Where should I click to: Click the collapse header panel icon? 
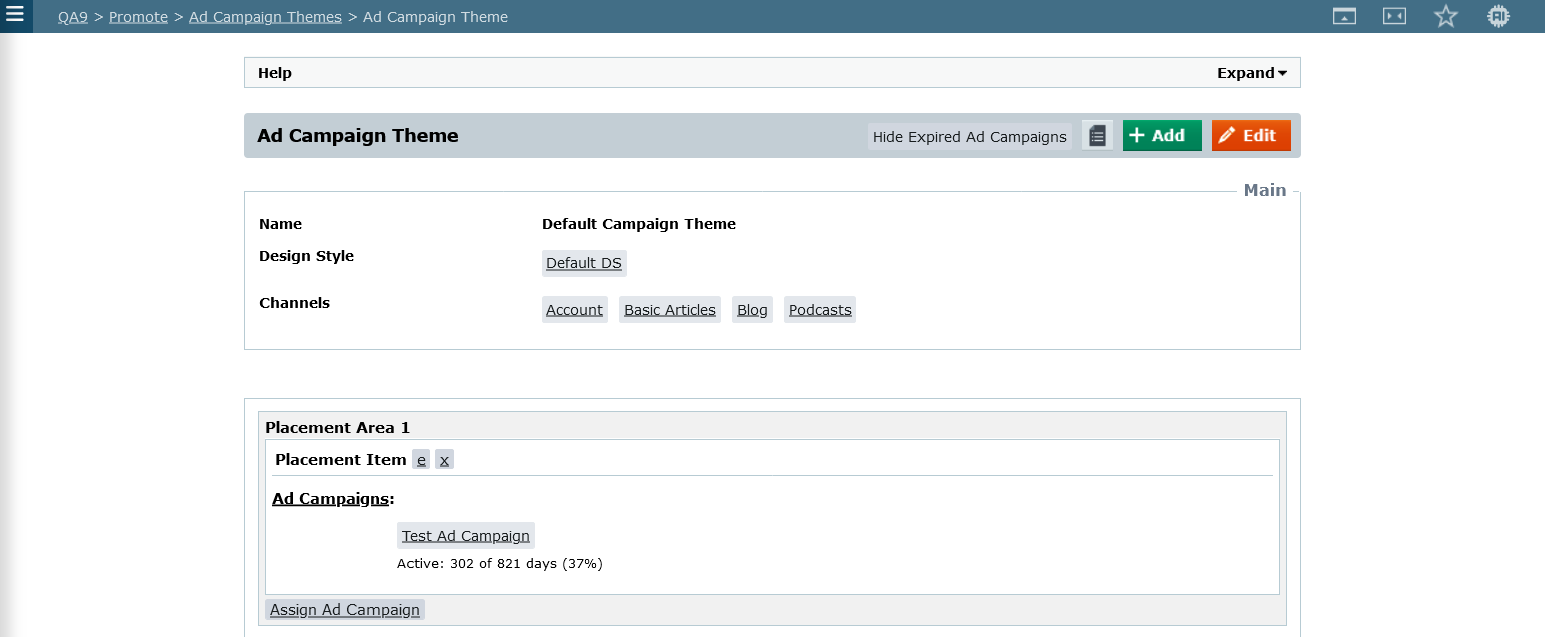pyautogui.click(x=1344, y=16)
